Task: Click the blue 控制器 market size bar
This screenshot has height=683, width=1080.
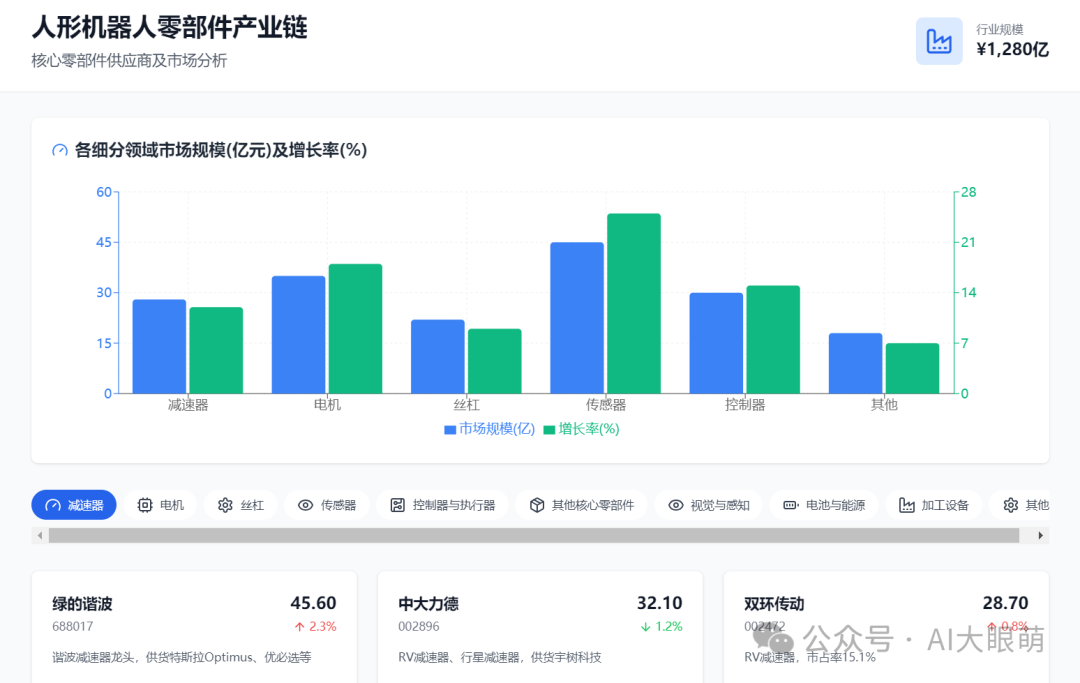Action: [716, 344]
